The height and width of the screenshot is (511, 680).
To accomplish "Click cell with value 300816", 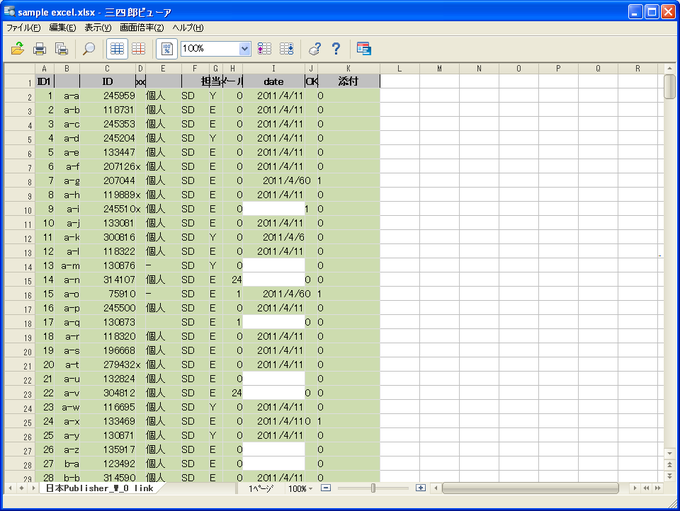I will click(108, 237).
